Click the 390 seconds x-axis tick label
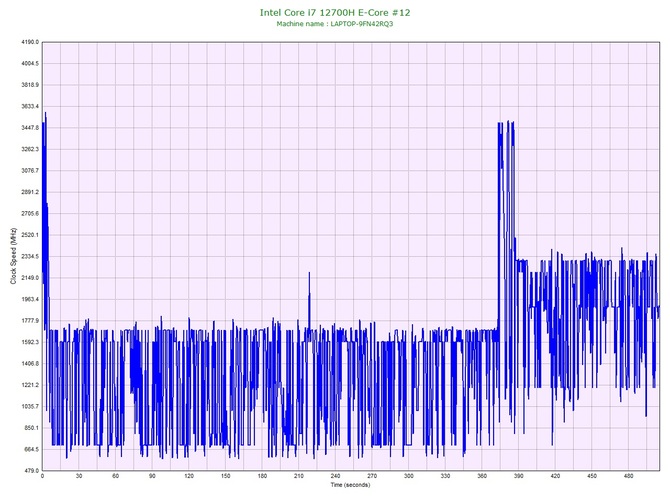The width and height of the screenshot is (670, 502). (519, 476)
